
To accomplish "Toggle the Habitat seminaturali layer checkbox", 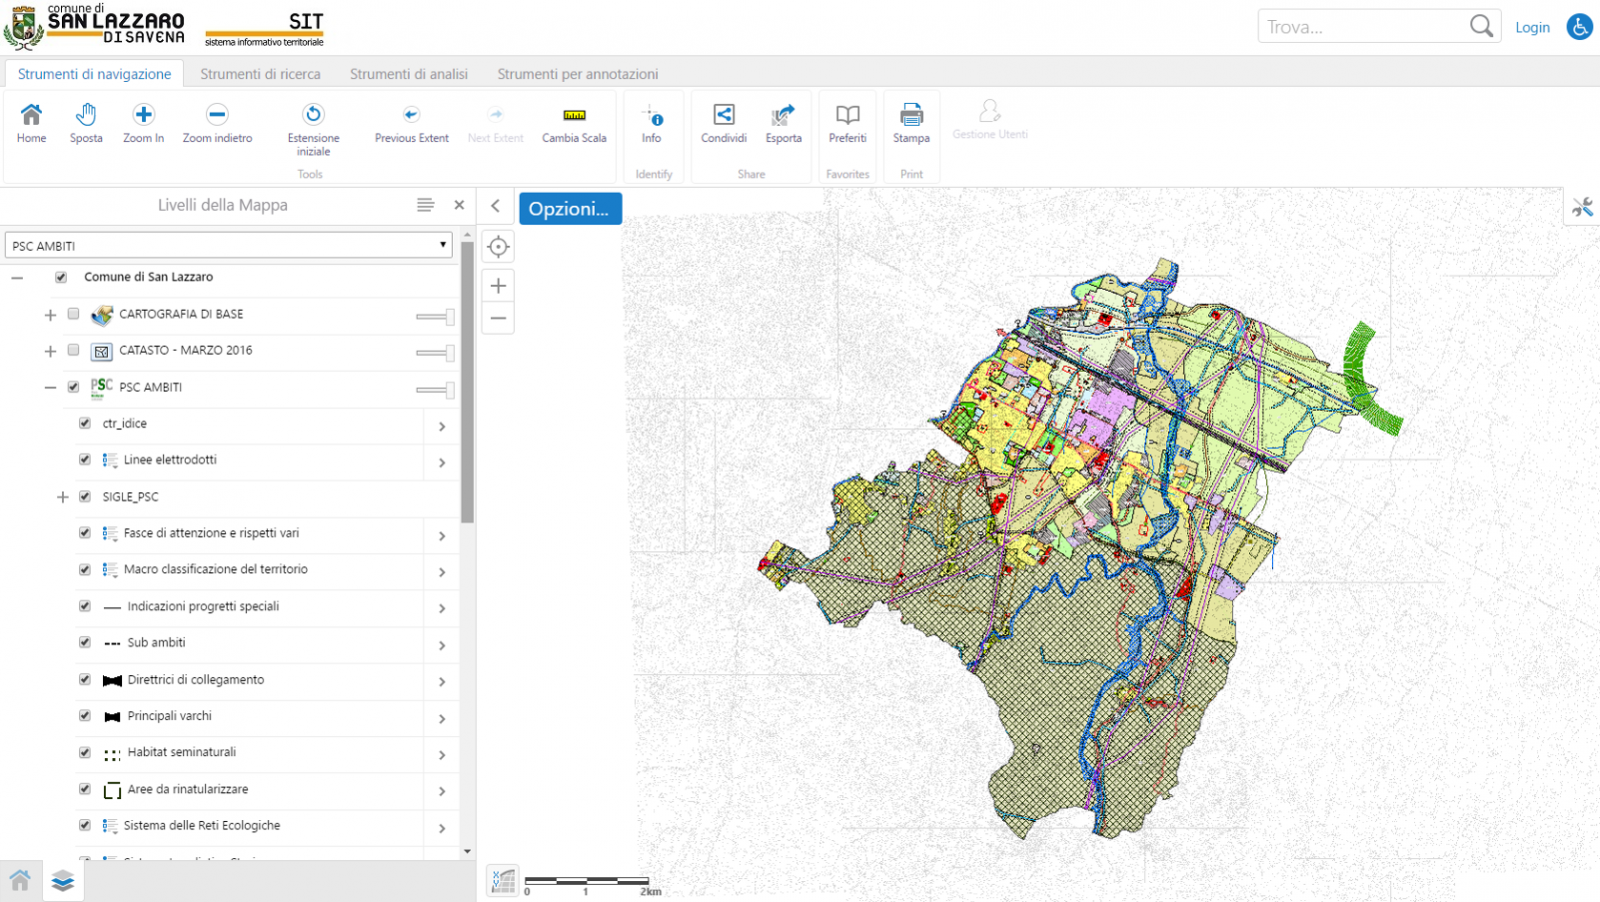I will [x=85, y=752].
